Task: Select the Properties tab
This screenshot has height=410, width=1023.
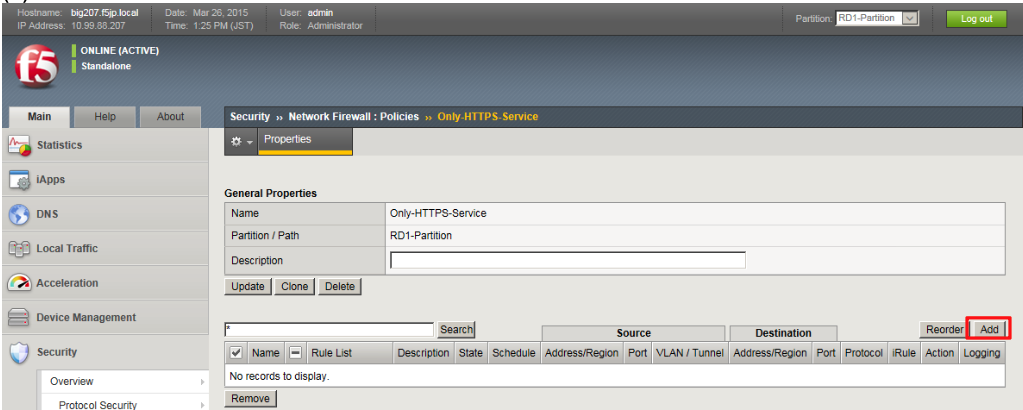Action: pos(305,141)
